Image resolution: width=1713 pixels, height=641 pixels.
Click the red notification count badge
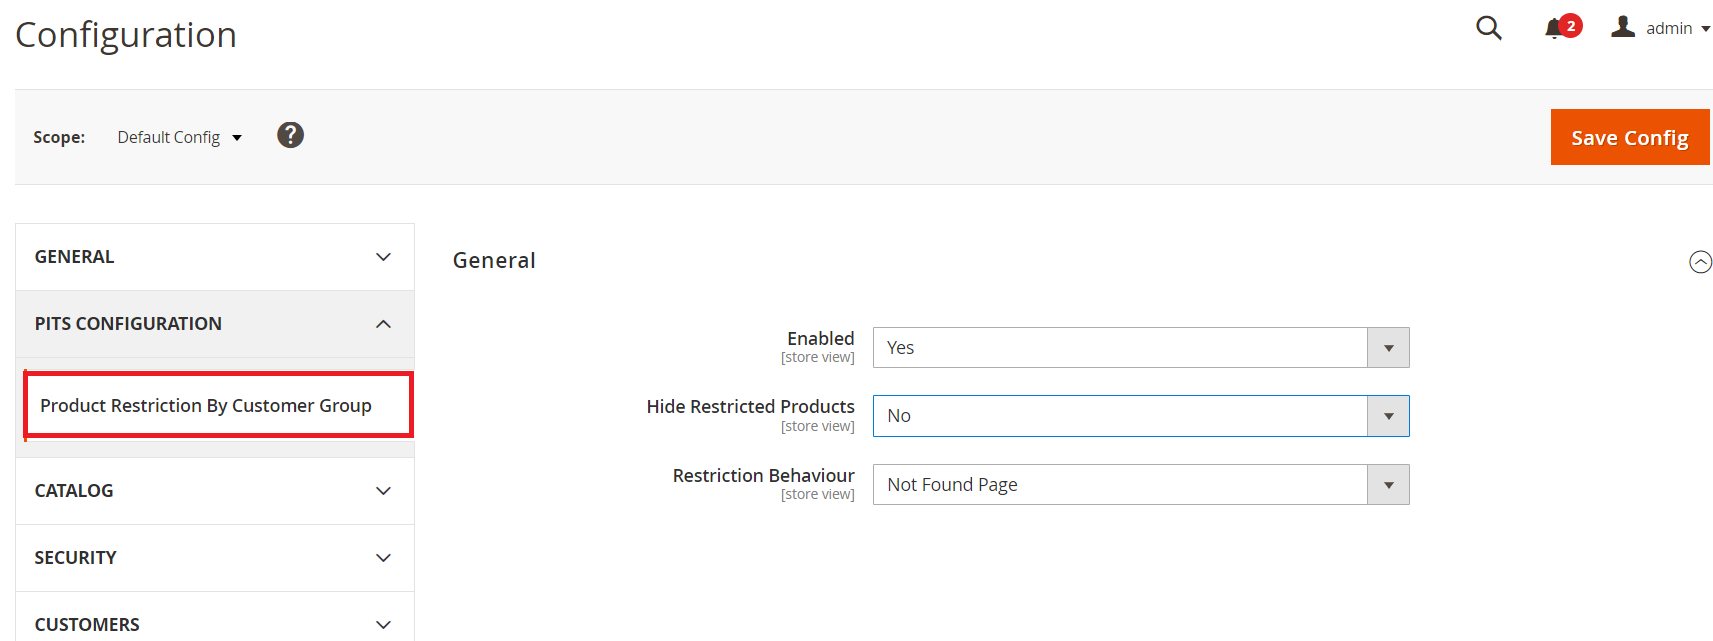click(1571, 25)
